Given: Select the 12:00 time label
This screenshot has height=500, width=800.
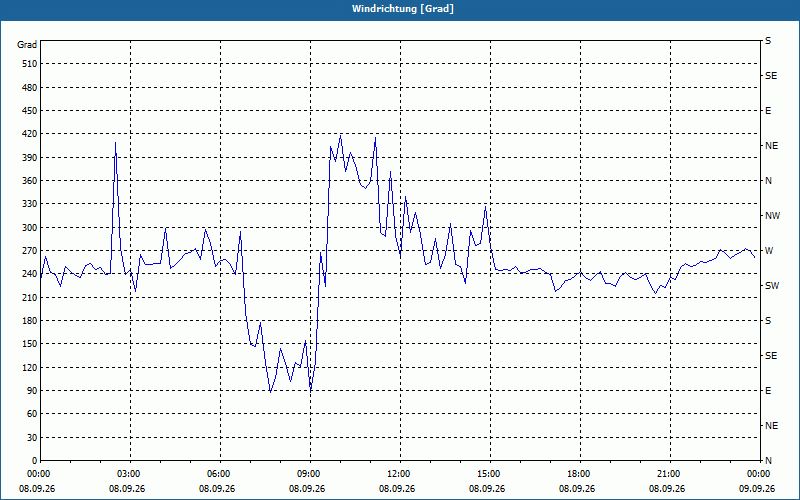Looking at the screenshot, I should coord(400,473).
